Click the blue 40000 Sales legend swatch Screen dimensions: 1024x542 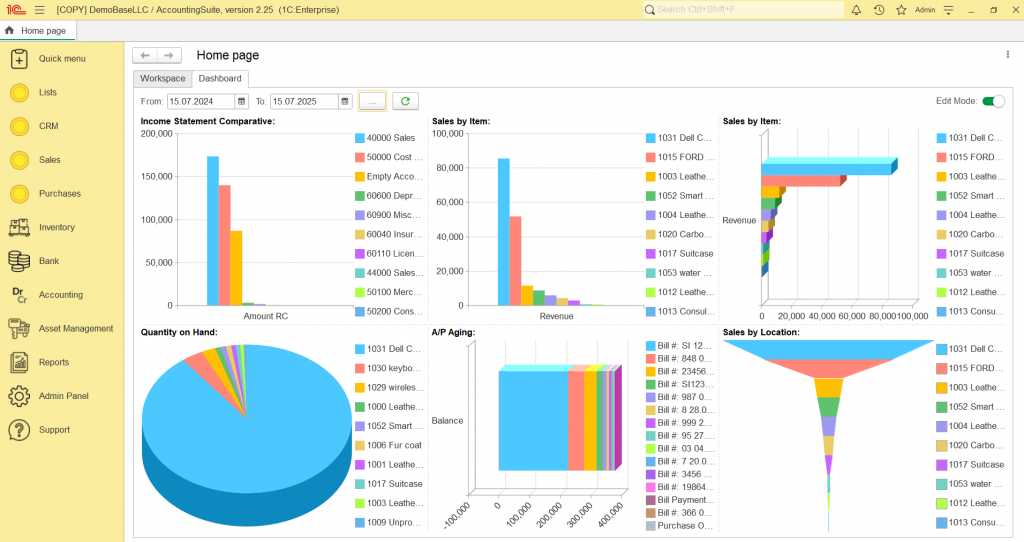click(359, 139)
